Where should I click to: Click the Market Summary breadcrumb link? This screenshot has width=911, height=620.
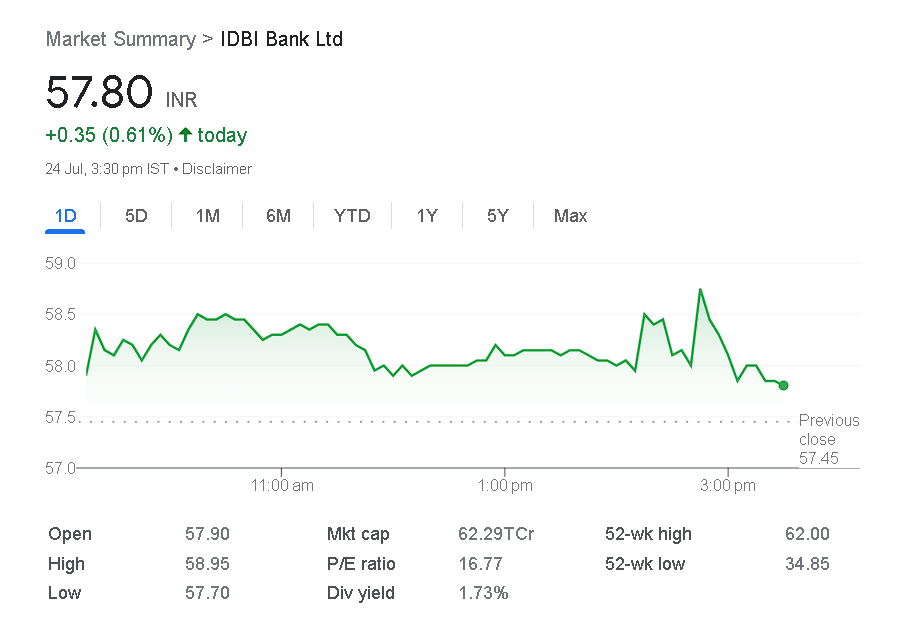point(120,39)
